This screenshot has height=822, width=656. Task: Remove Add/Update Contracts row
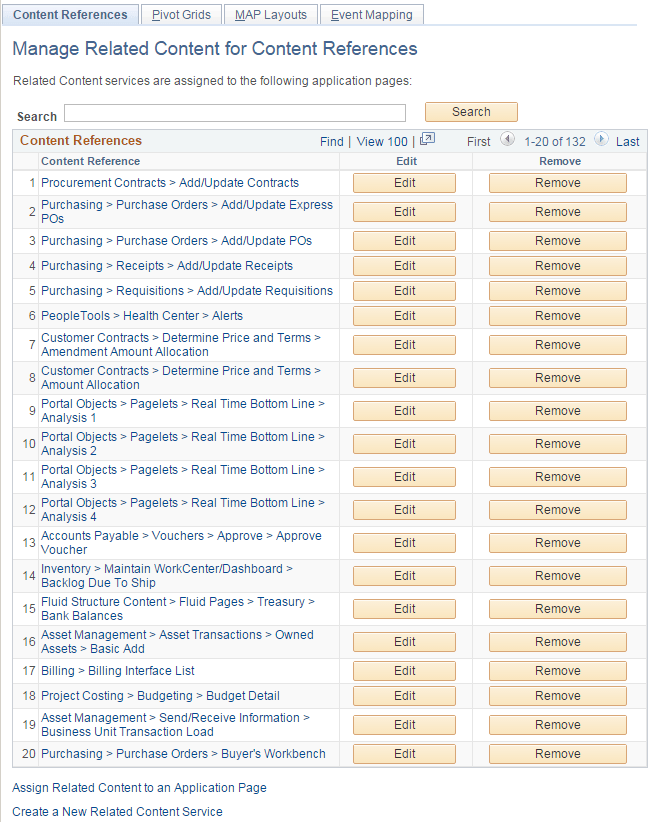coord(557,183)
